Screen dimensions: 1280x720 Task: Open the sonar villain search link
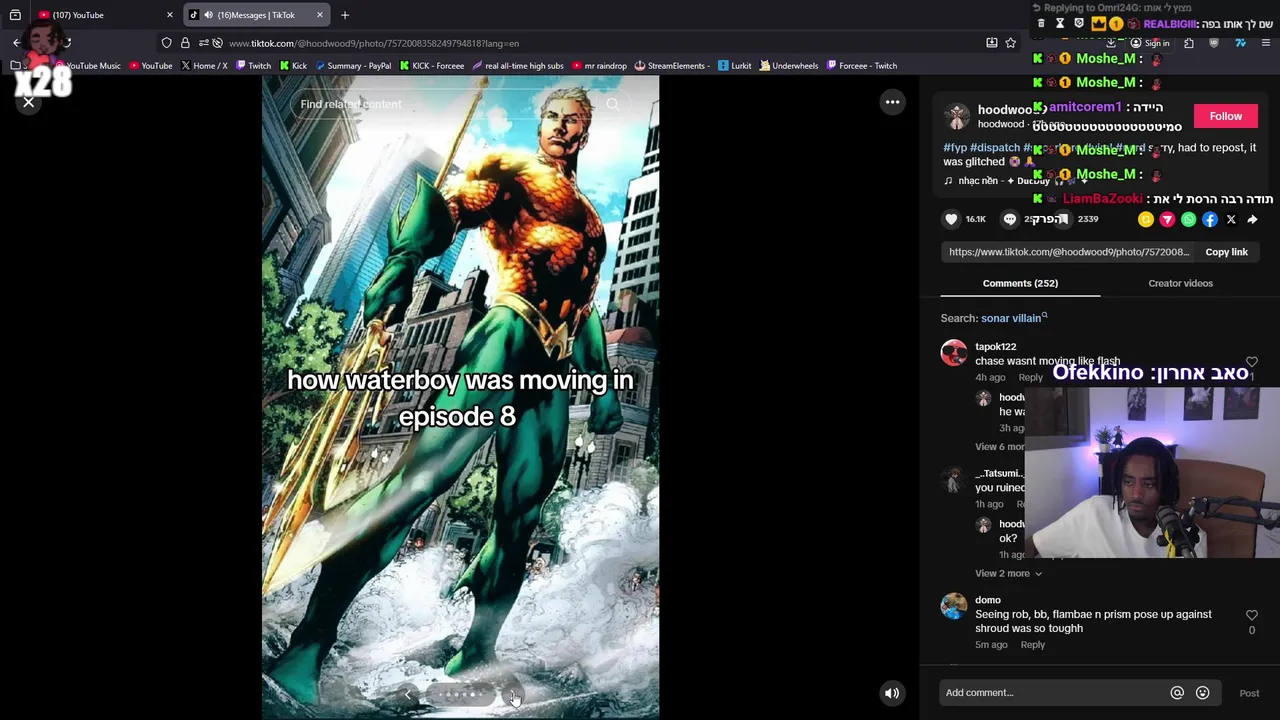1014,318
